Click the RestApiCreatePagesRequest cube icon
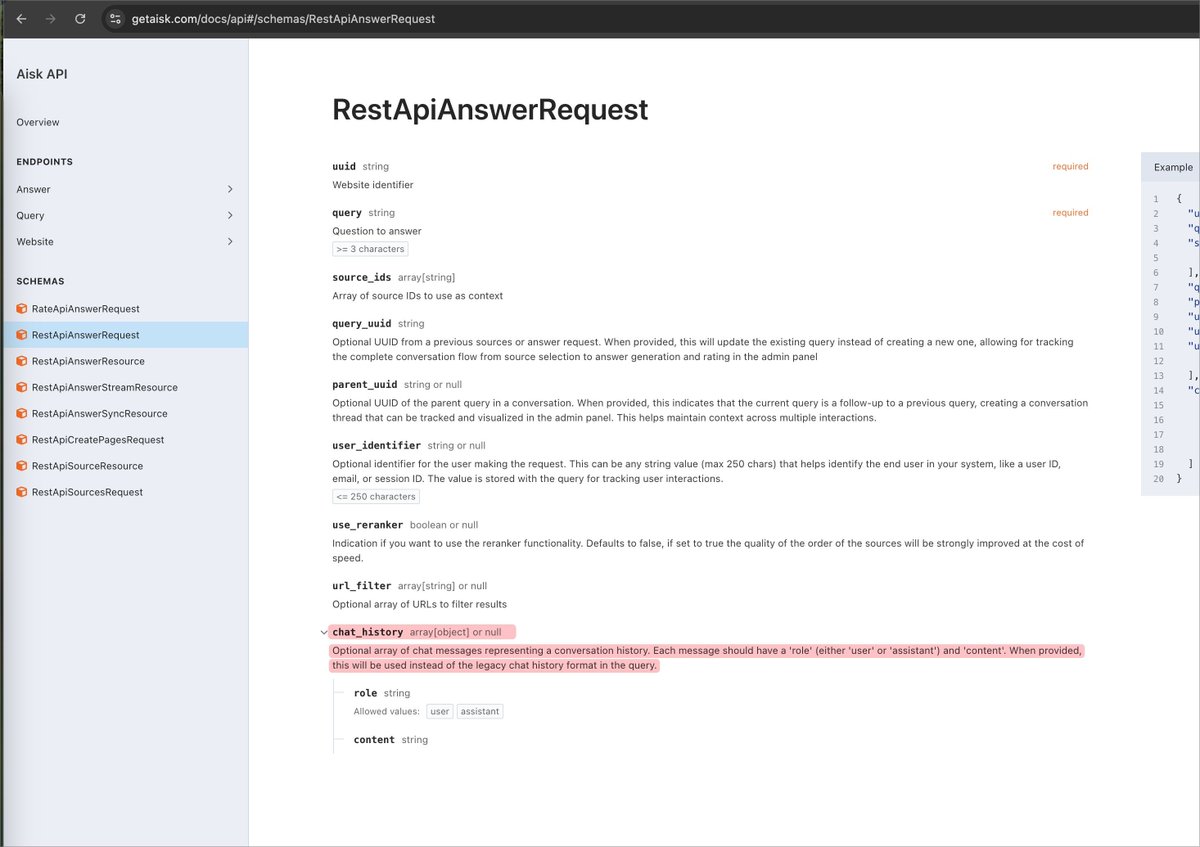The width and height of the screenshot is (1200, 847). click(22, 440)
